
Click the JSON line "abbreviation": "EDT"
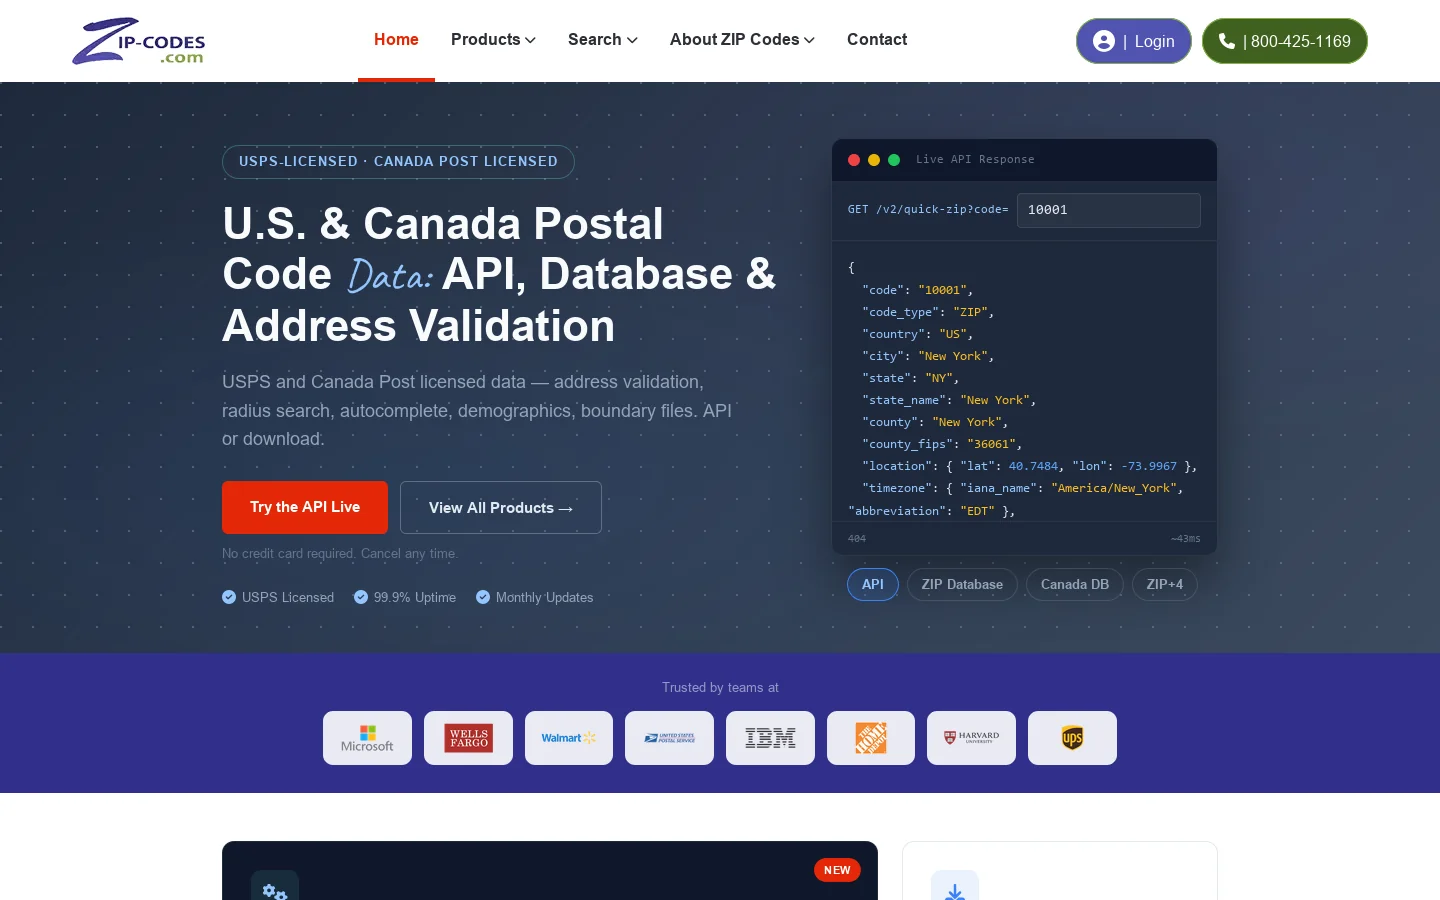(x=932, y=511)
